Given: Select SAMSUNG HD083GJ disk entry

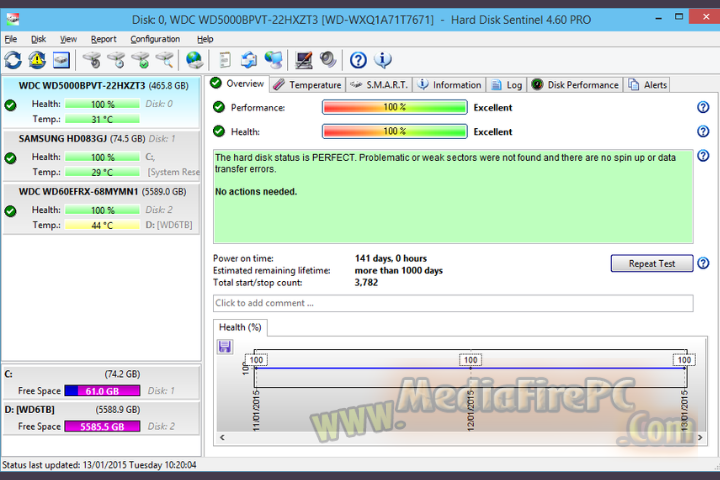Looking at the screenshot, I should pyautogui.click(x=101, y=155).
